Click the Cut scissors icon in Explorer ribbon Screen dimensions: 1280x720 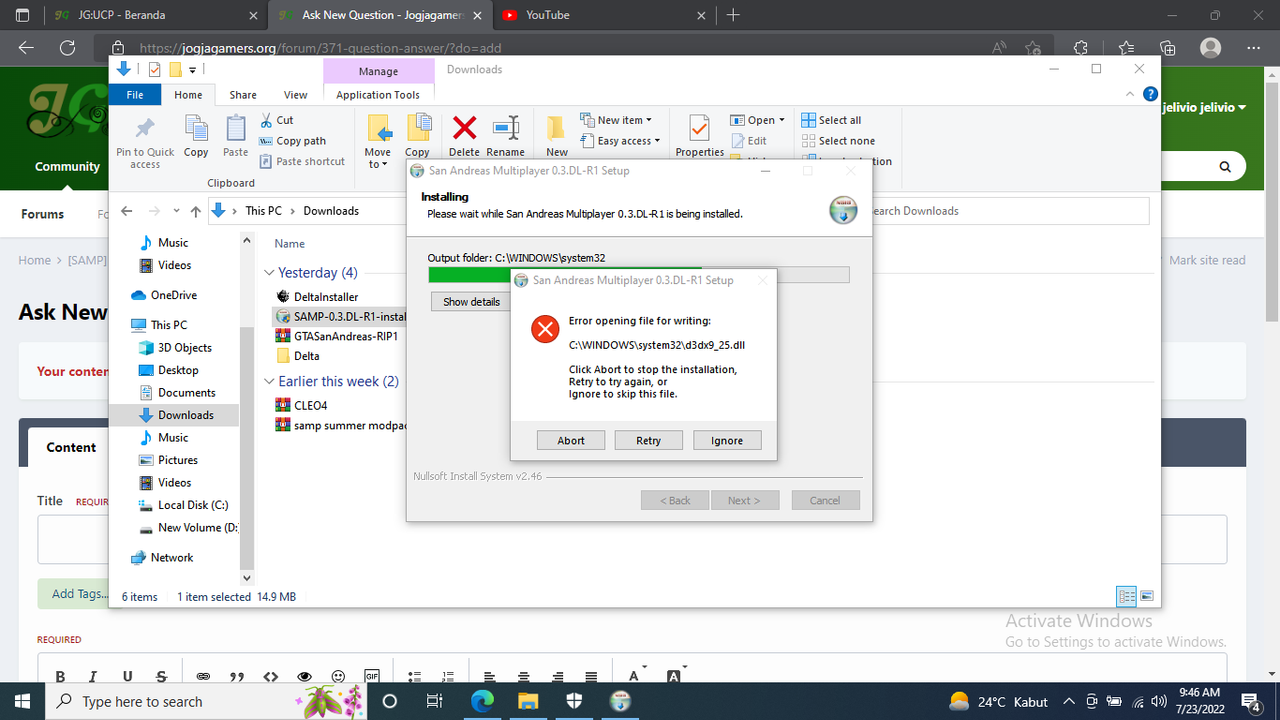click(x=265, y=120)
